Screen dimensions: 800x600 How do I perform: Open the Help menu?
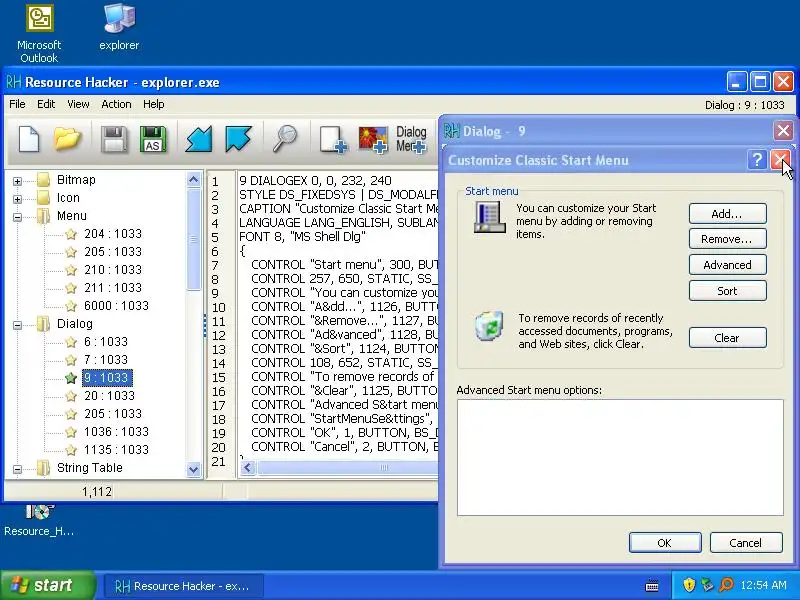coord(154,104)
